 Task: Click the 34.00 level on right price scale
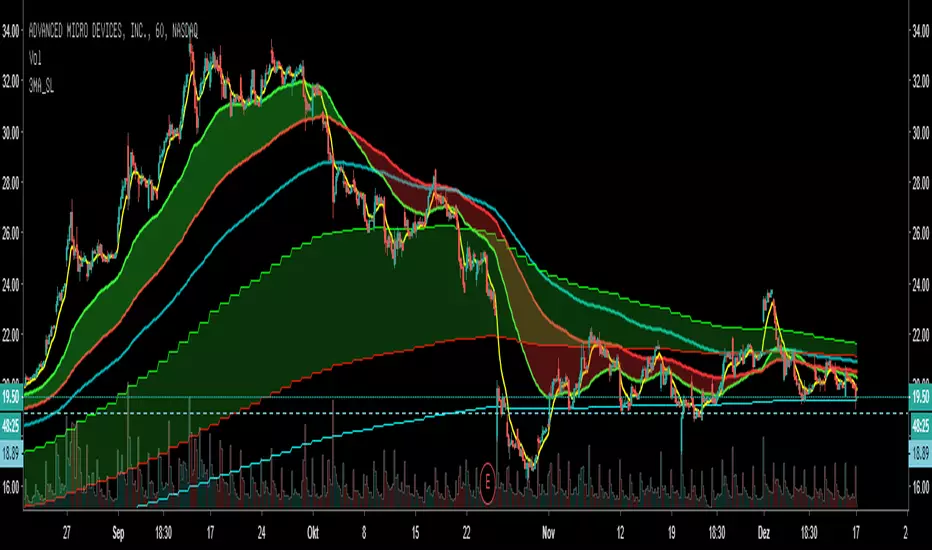(921, 31)
